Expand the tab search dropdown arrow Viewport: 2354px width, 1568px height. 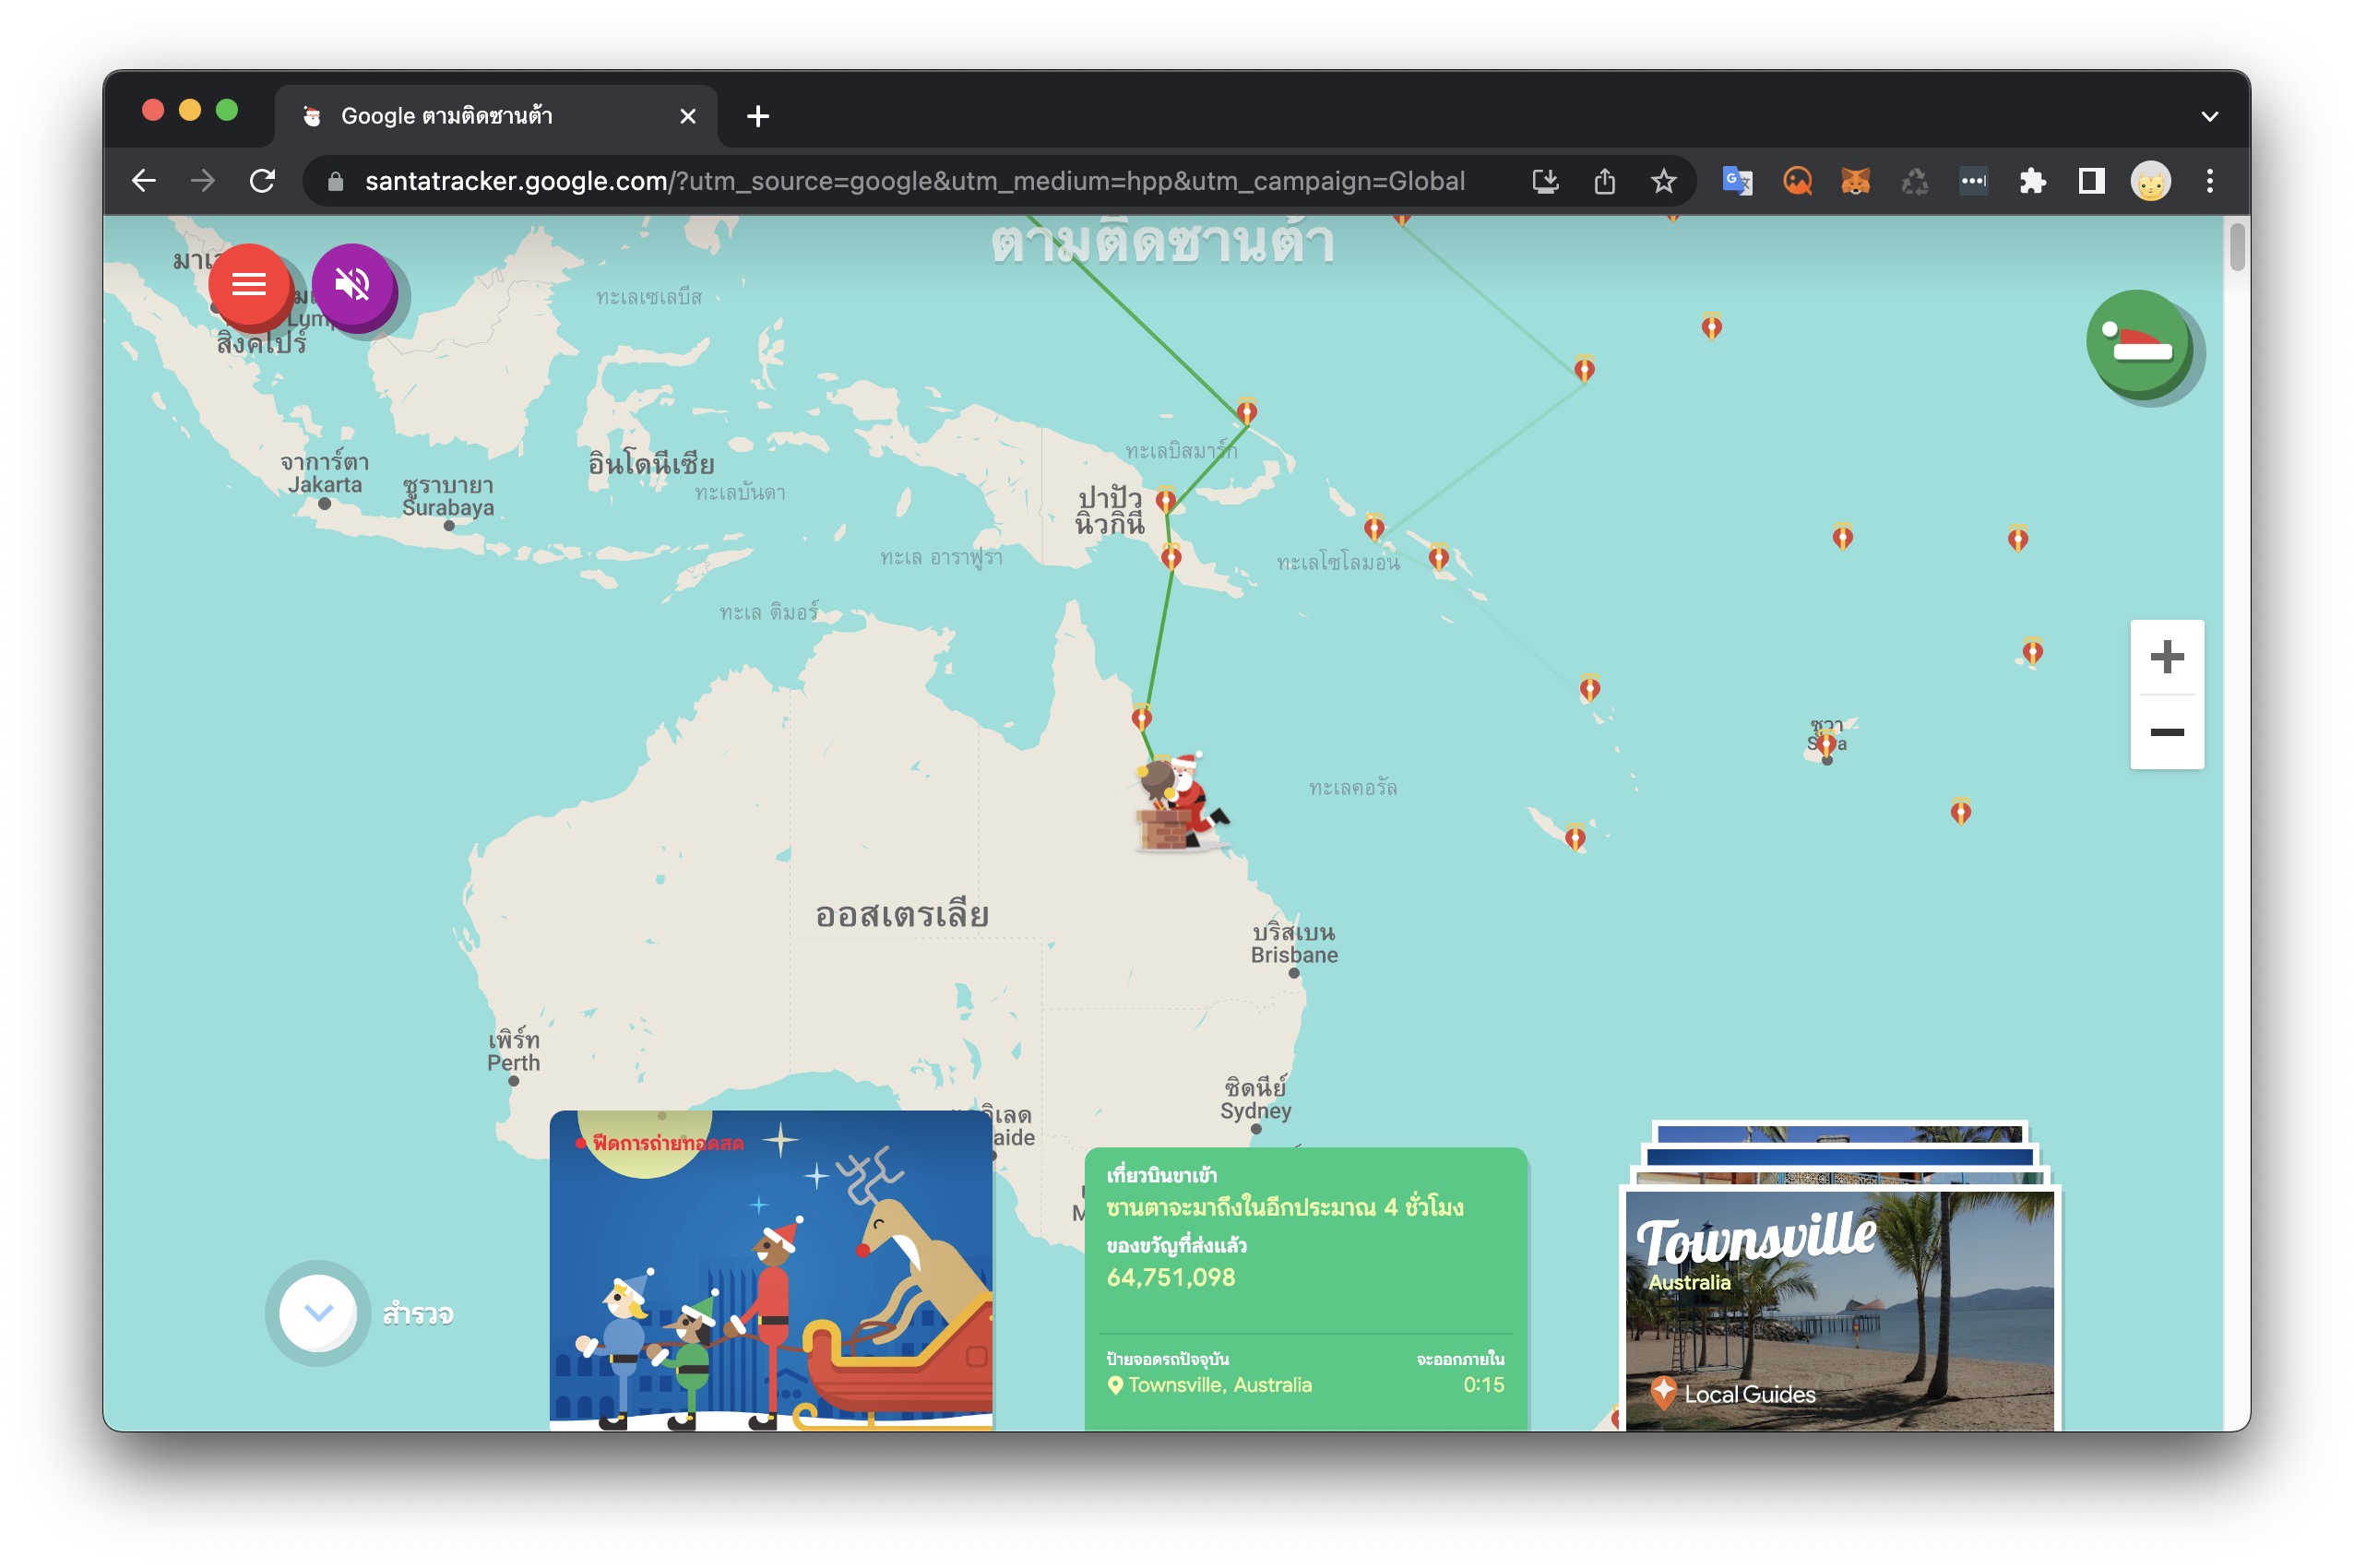pyautogui.click(x=2209, y=116)
